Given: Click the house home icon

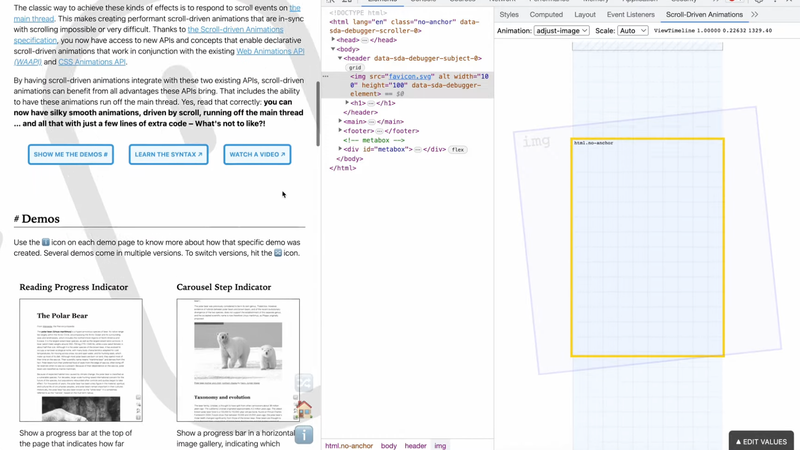Looking at the screenshot, I should pos(304,409).
